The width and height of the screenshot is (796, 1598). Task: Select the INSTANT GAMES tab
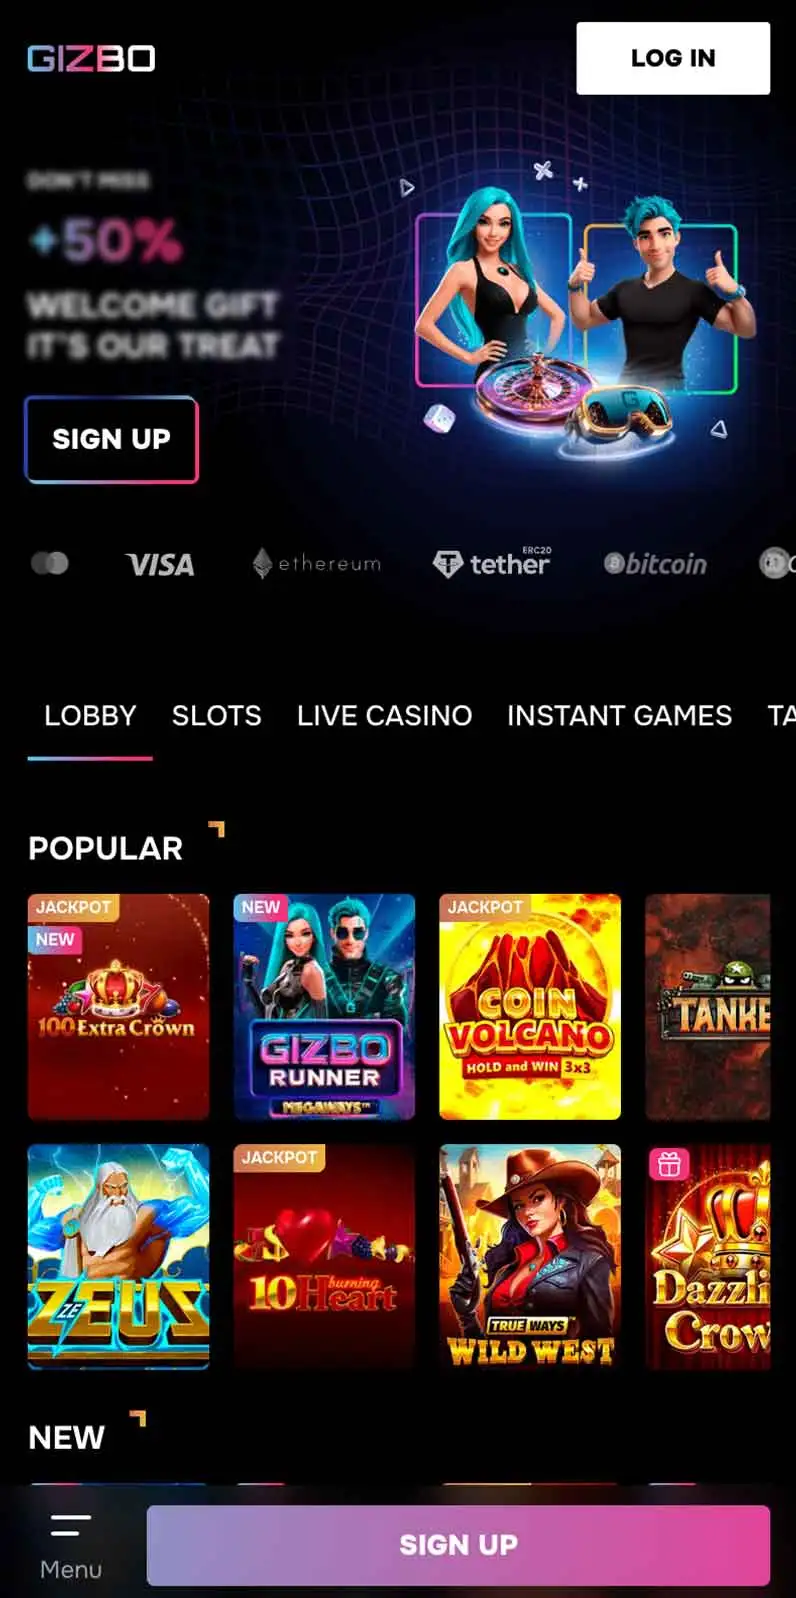pyautogui.click(x=619, y=716)
